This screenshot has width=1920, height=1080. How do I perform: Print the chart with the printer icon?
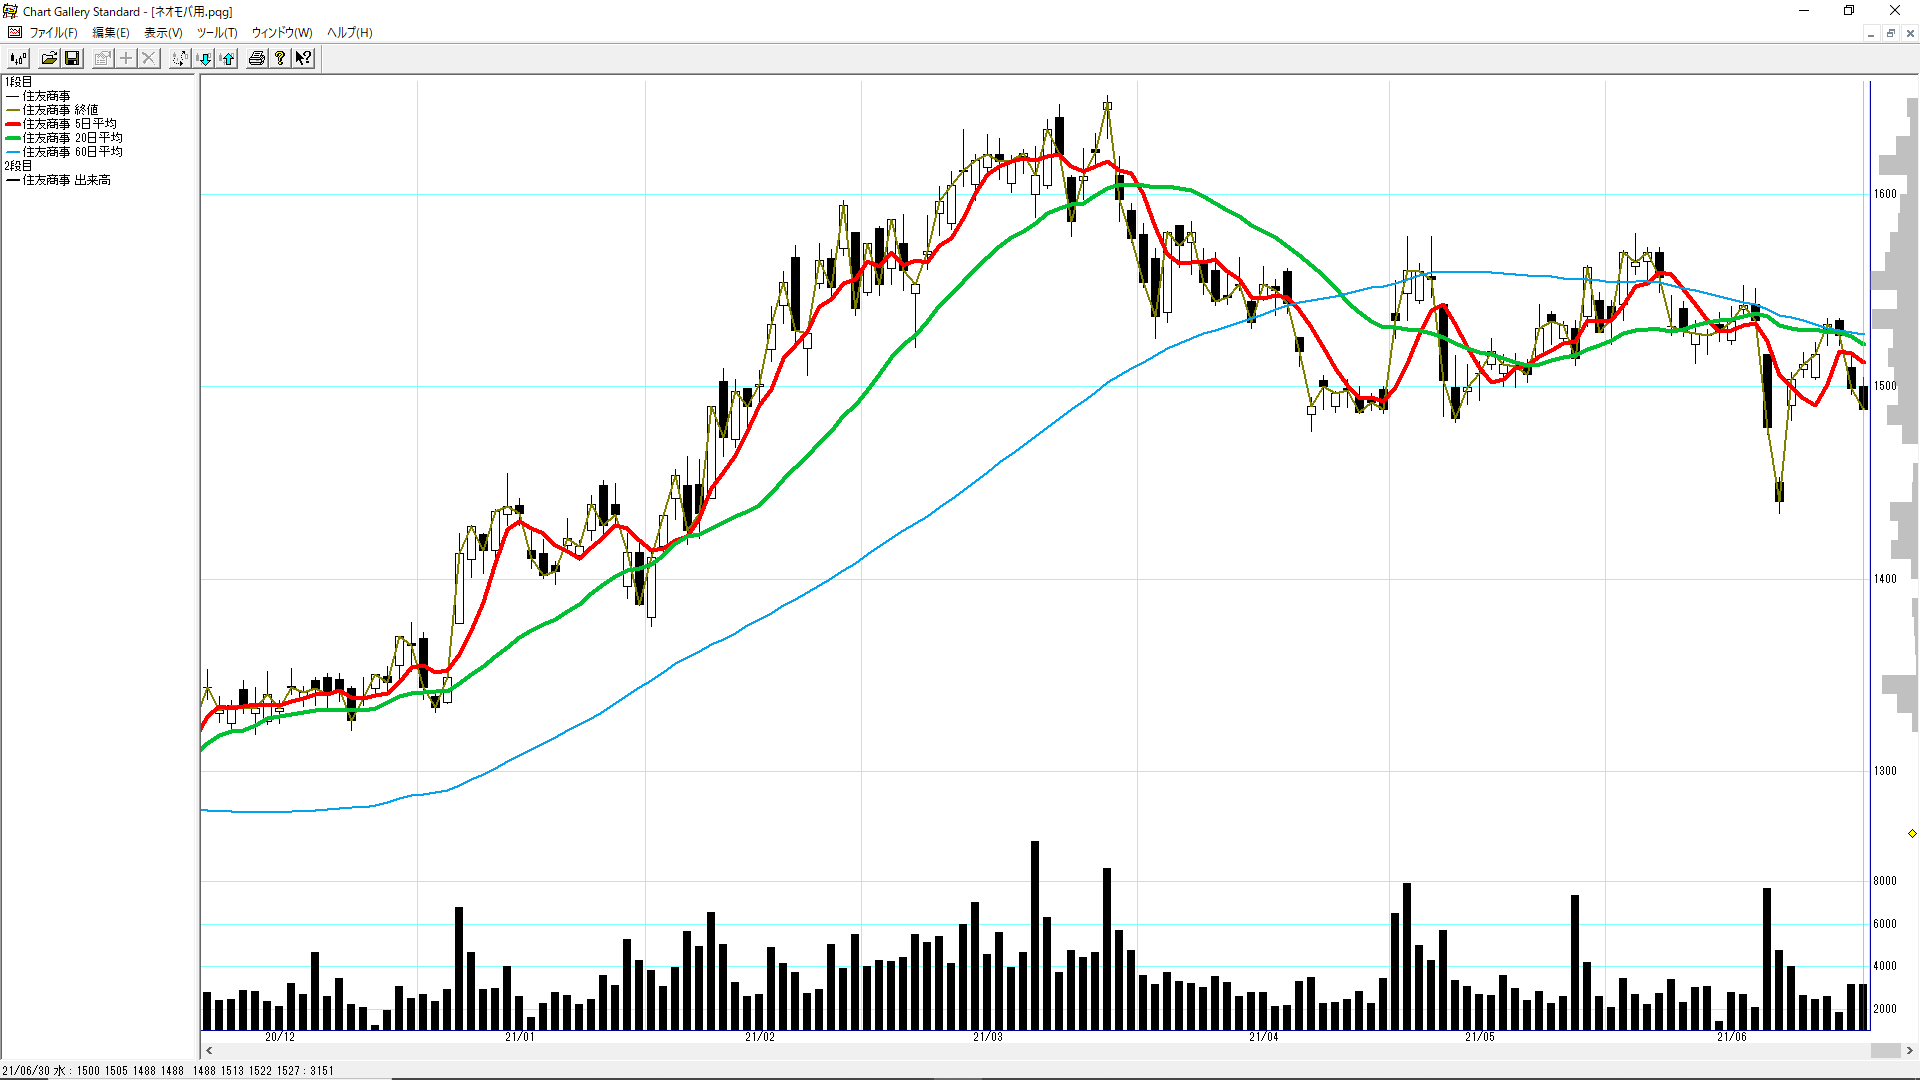pyautogui.click(x=257, y=58)
